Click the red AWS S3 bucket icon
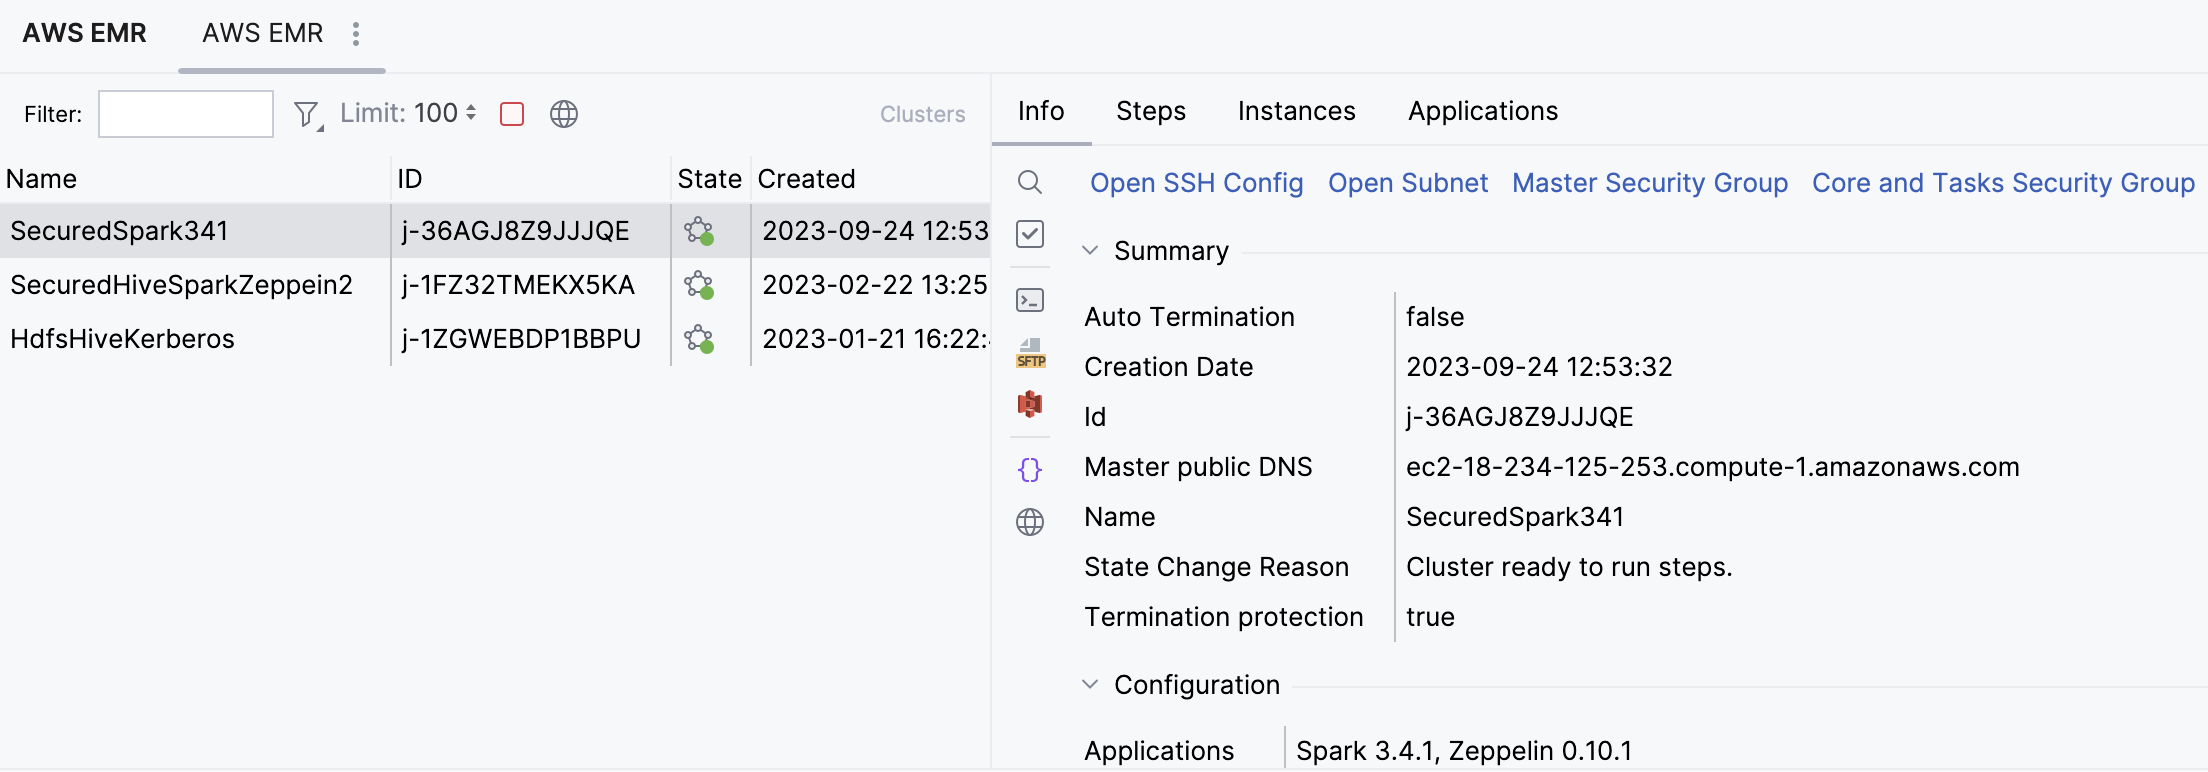Viewport: 2208px width, 772px height. (x=1029, y=404)
